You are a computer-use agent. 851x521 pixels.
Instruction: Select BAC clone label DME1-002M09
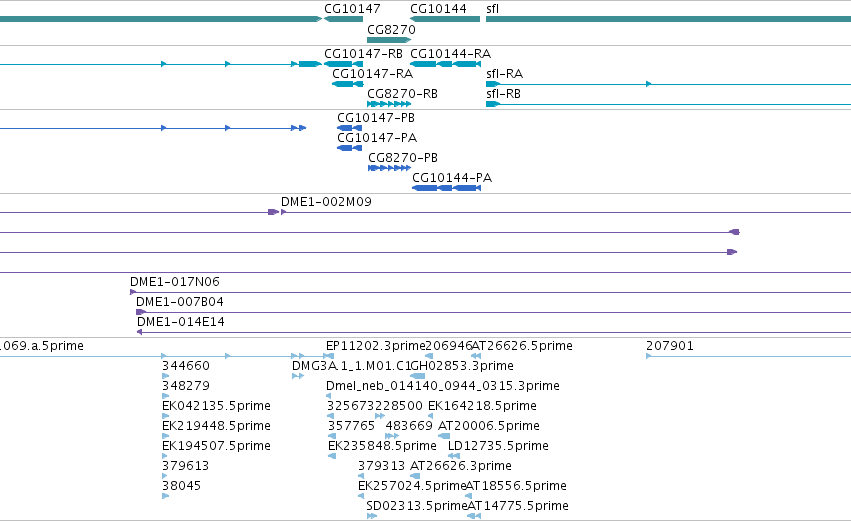326,202
